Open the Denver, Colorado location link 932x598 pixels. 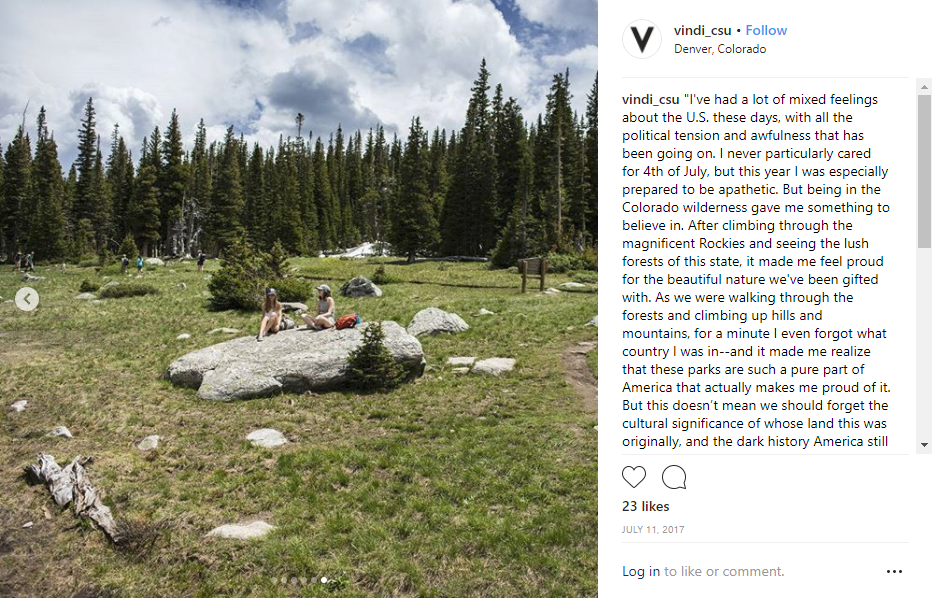click(x=720, y=49)
